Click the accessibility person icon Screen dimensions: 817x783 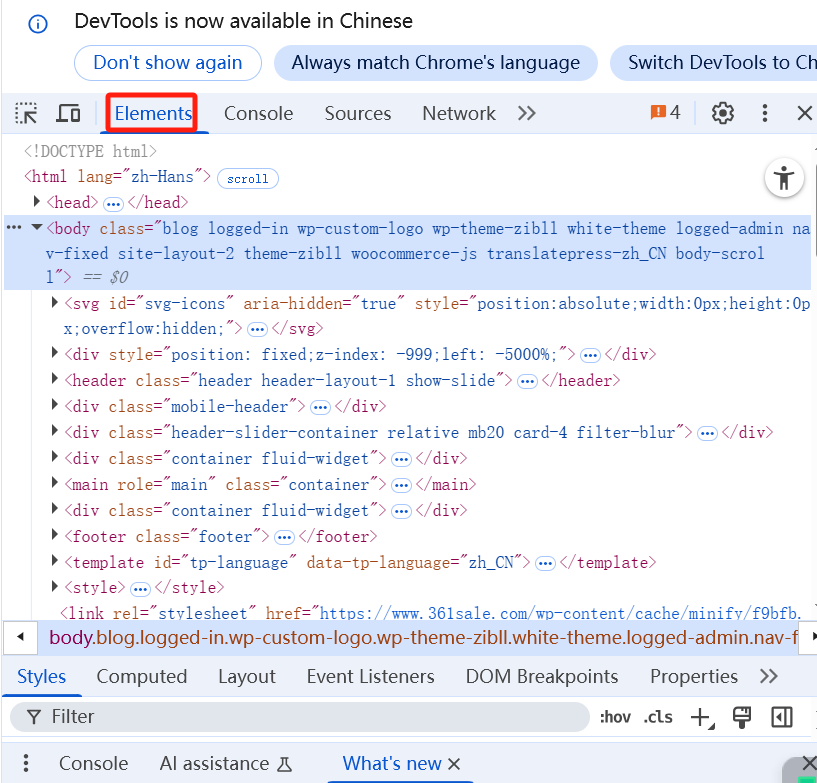[784, 179]
